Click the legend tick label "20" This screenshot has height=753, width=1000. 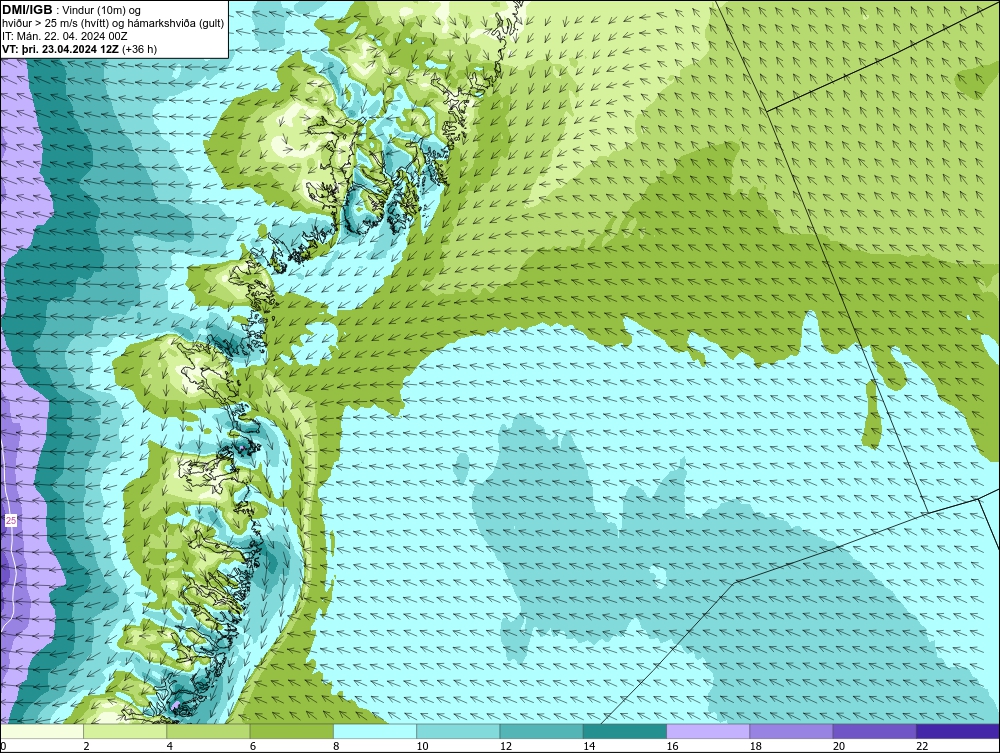point(839,746)
